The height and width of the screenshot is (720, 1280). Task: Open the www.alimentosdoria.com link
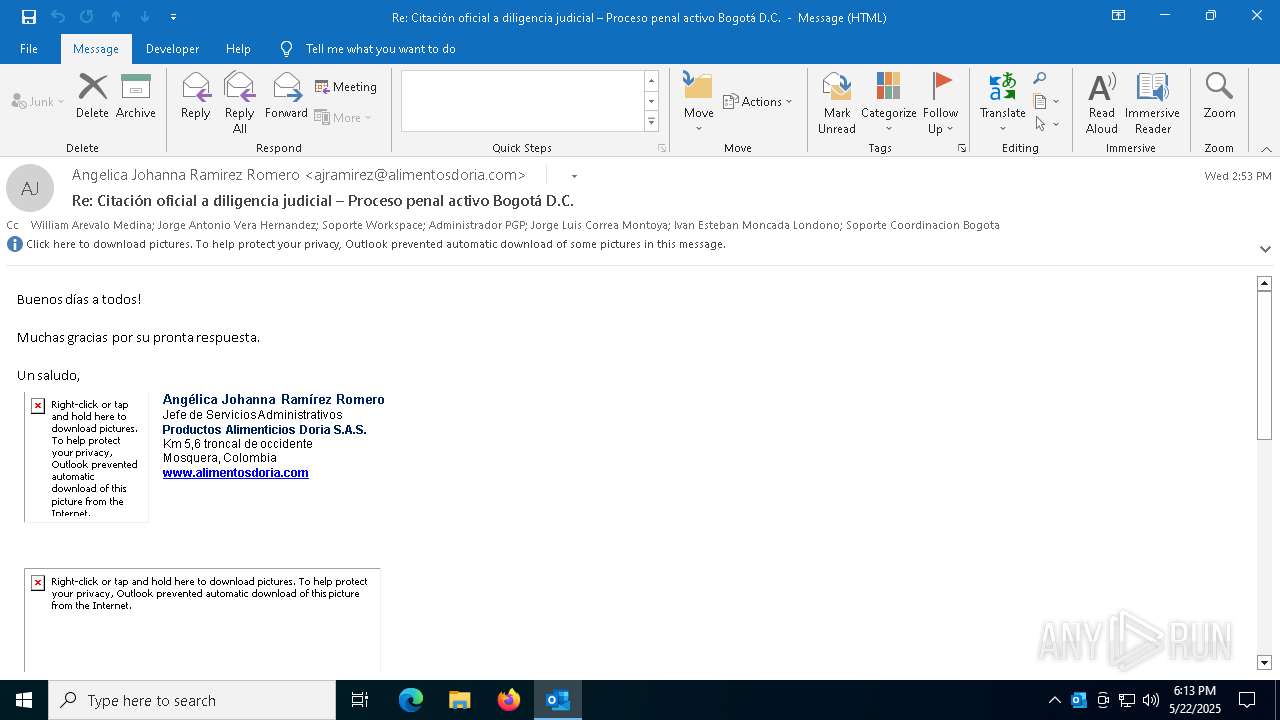click(x=235, y=473)
